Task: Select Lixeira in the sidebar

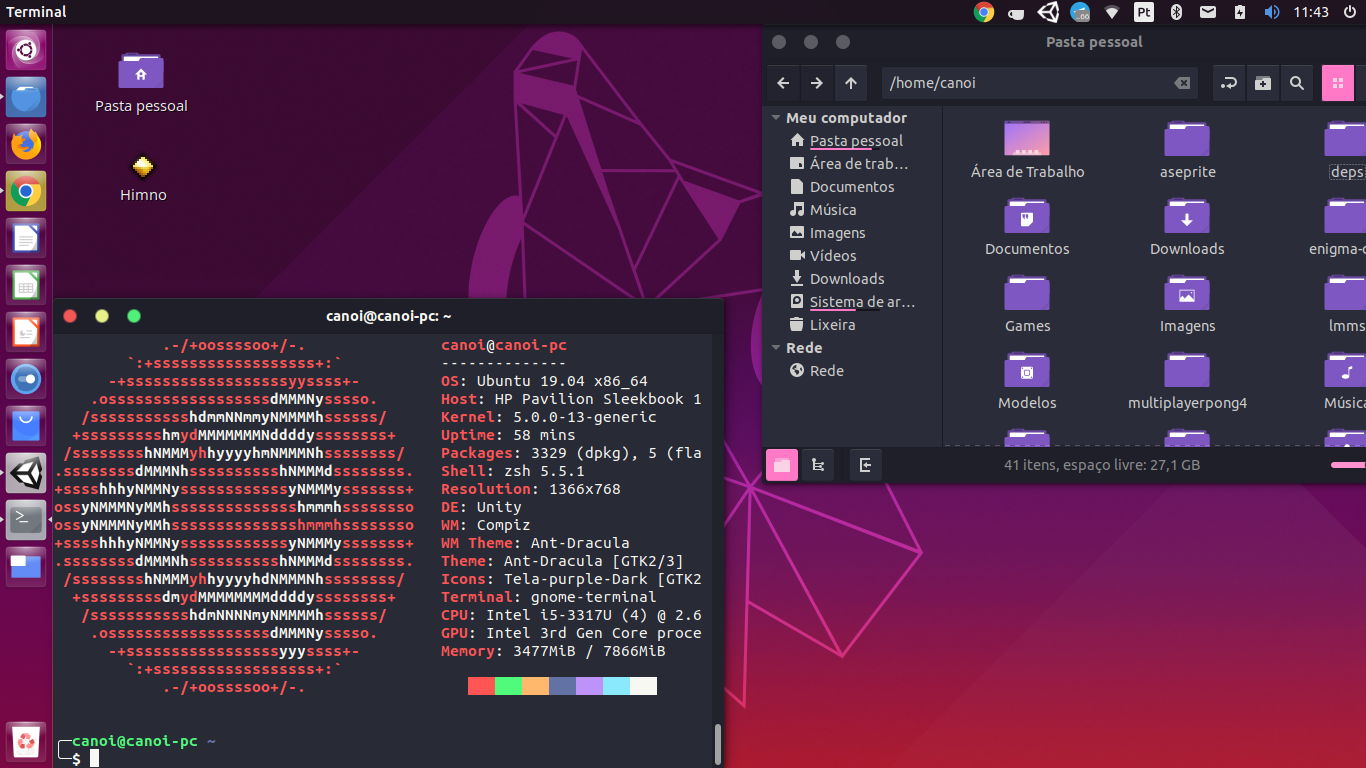Action: [x=832, y=325]
